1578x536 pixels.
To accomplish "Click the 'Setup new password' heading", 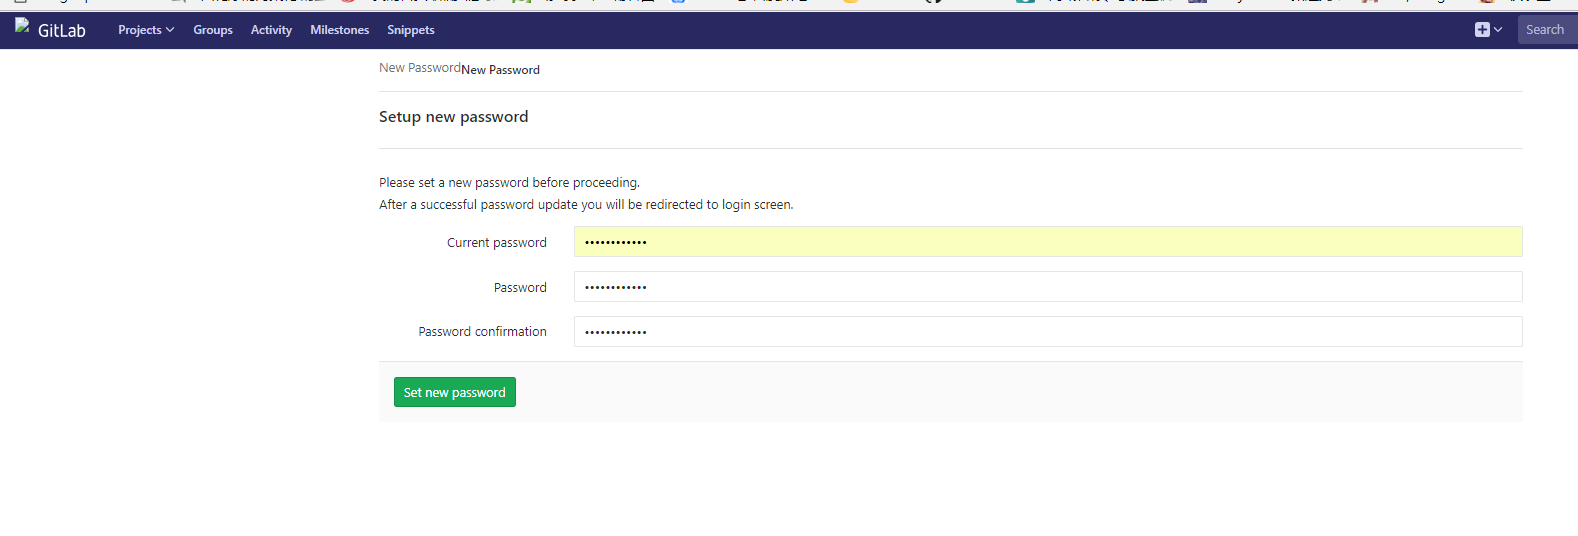I will tap(453, 117).
